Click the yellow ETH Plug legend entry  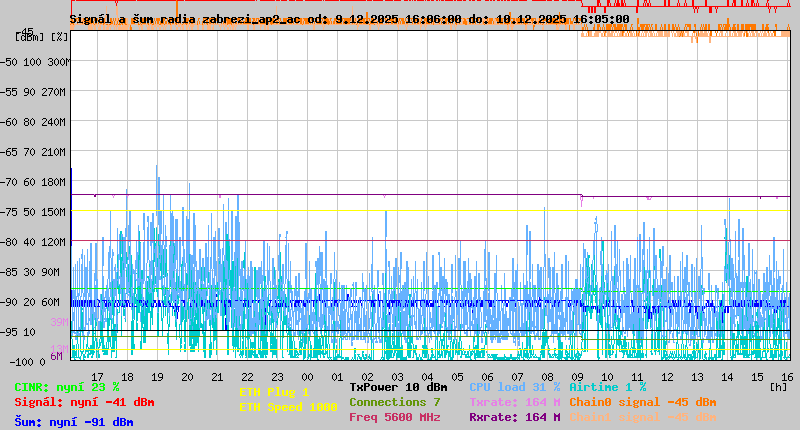click(274, 392)
